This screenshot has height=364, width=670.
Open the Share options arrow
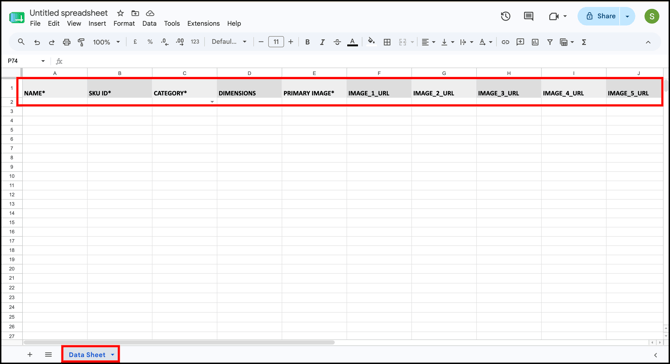pos(627,16)
